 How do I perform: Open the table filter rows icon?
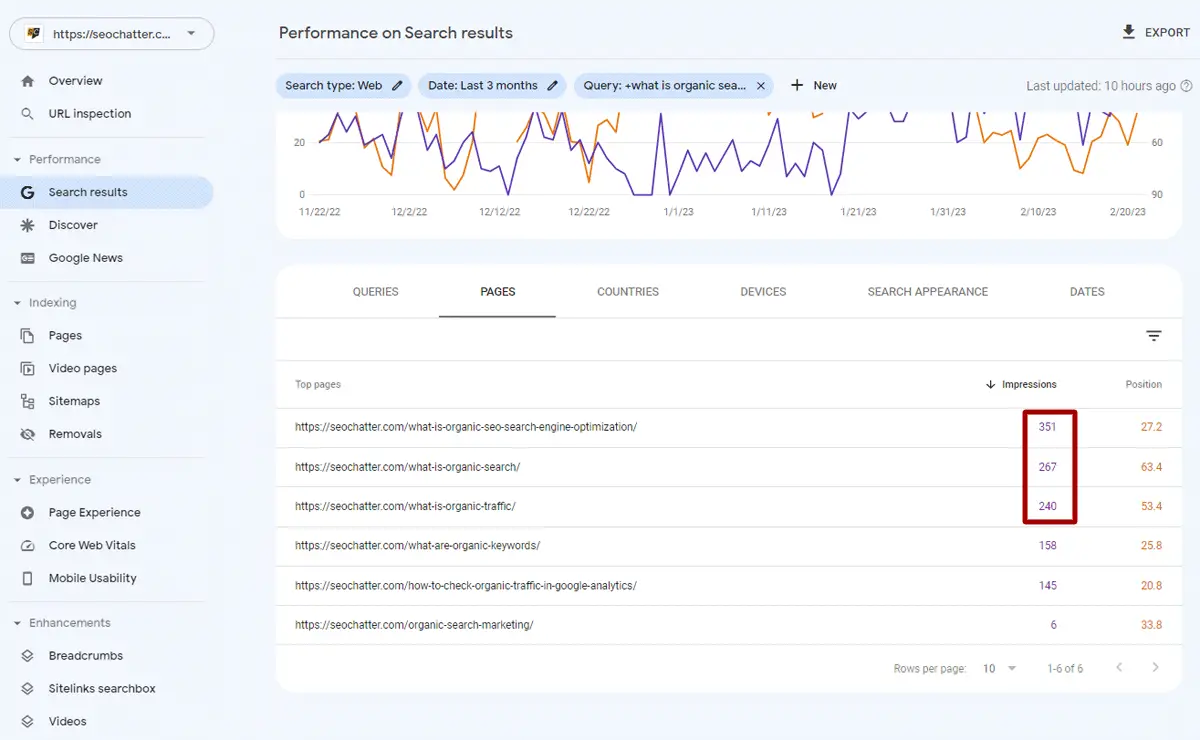coord(1154,336)
